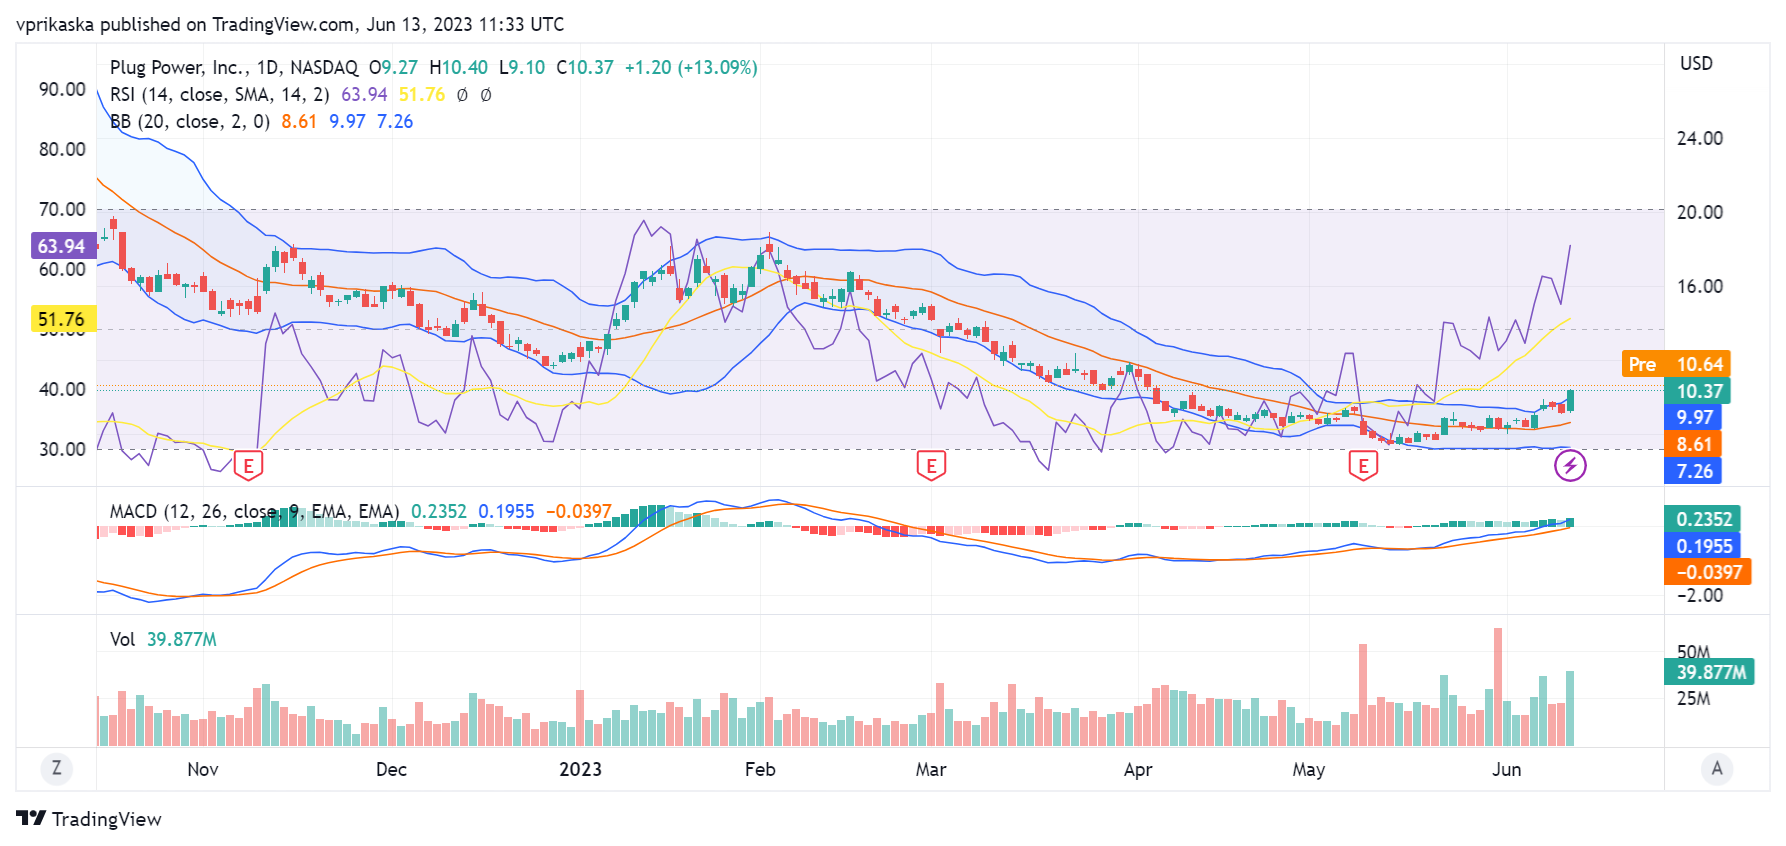Click the -2.00 MACD scale value
Viewport: 1786px width, 846px height.
[1699, 595]
